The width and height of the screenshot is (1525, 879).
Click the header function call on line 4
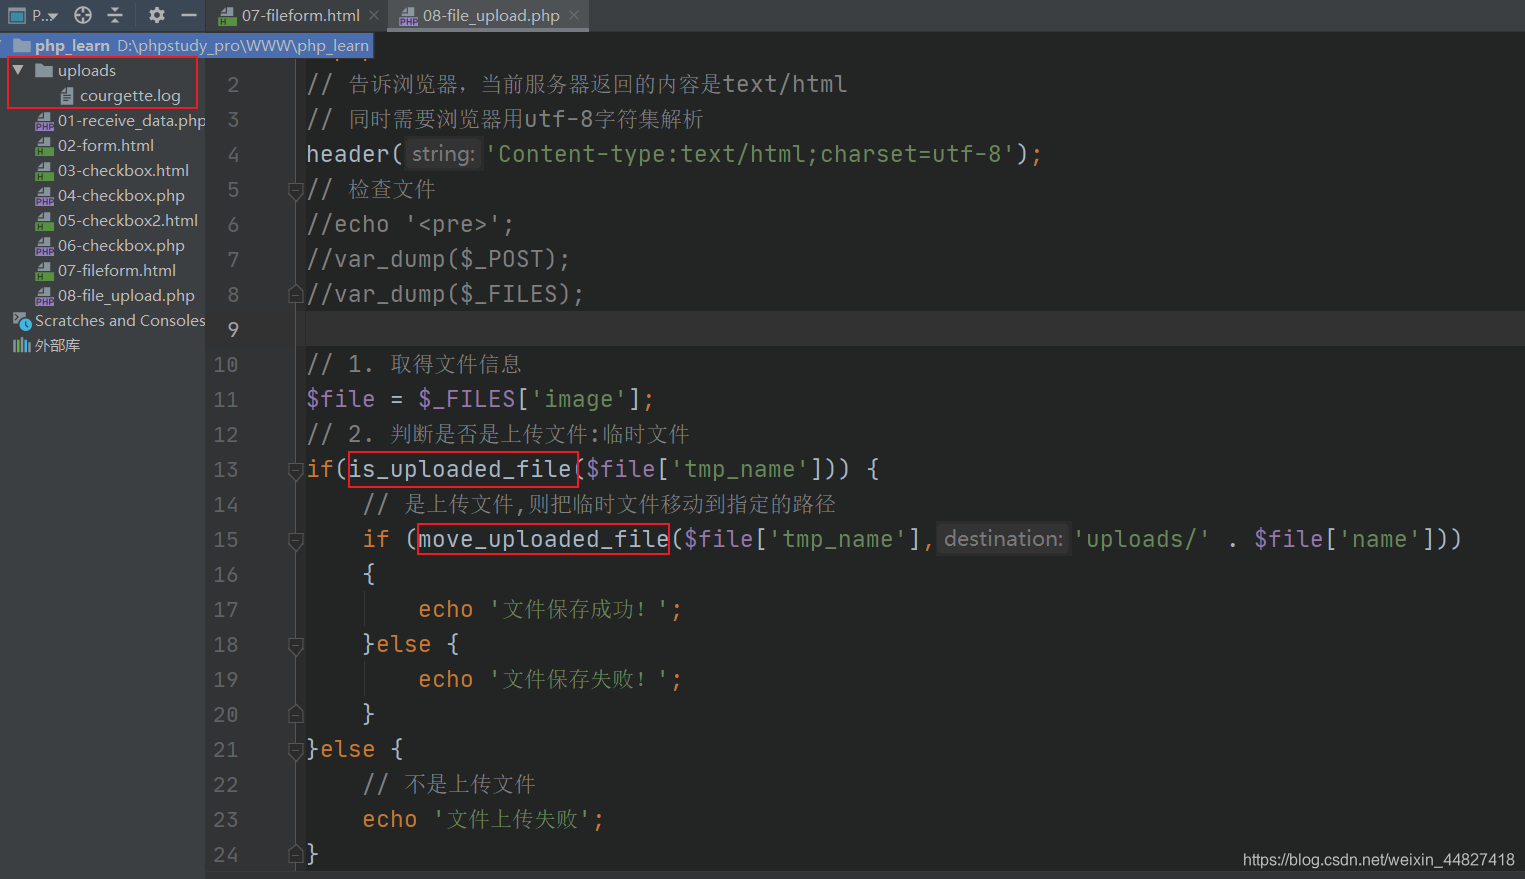coord(347,154)
